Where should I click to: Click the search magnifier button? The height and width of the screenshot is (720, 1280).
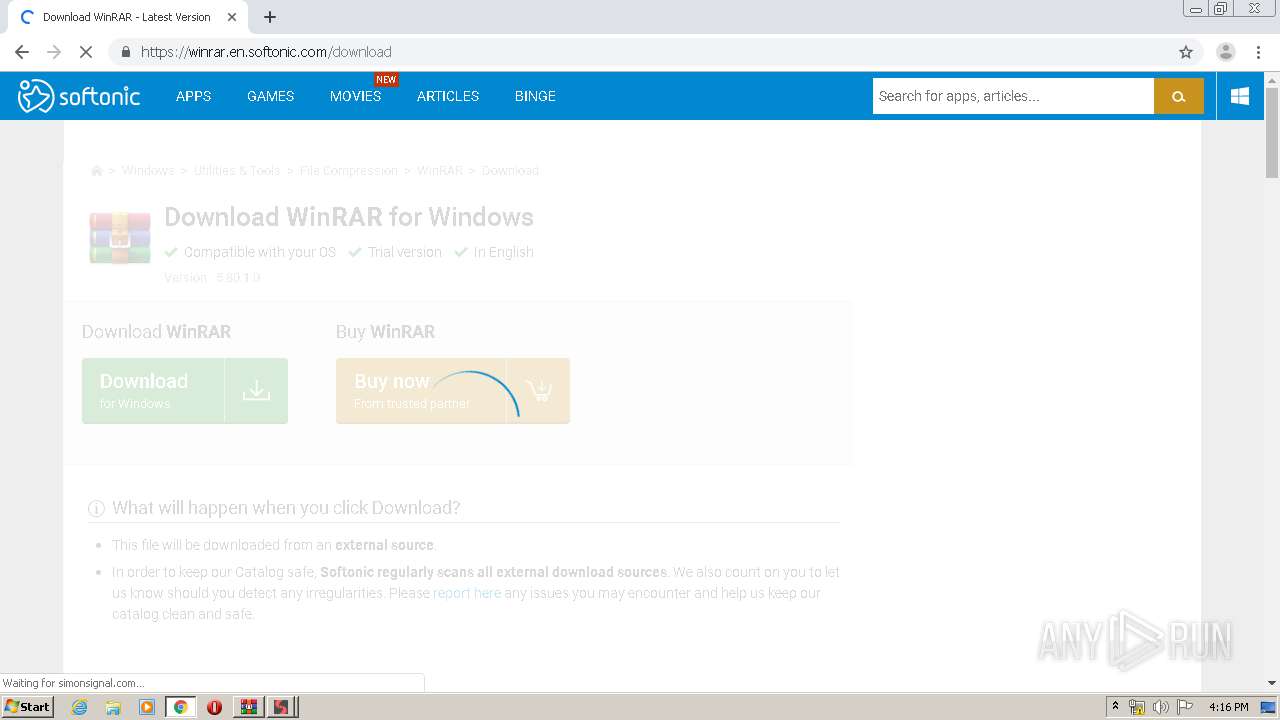[x=1178, y=96]
